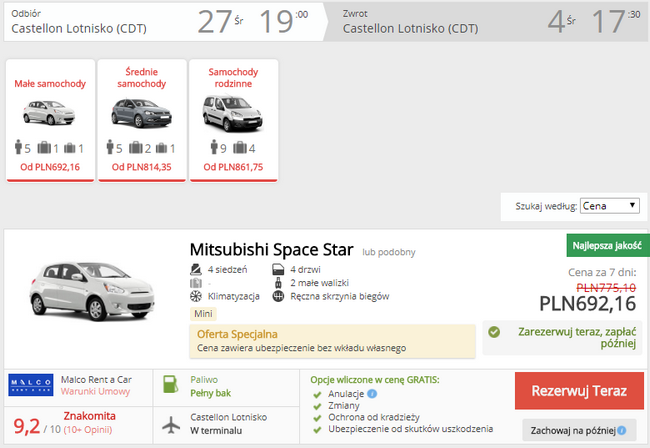Click the Mitsubishi Space Star car image
Screen dimensions: 650x448
click(92, 292)
